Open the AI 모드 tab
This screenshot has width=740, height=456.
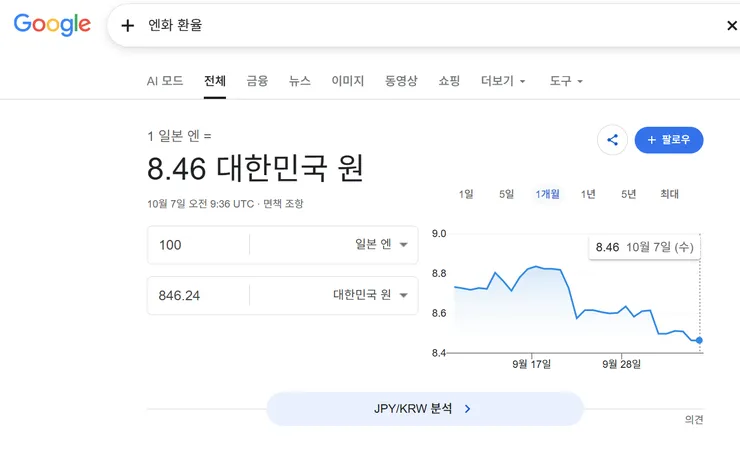point(165,81)
